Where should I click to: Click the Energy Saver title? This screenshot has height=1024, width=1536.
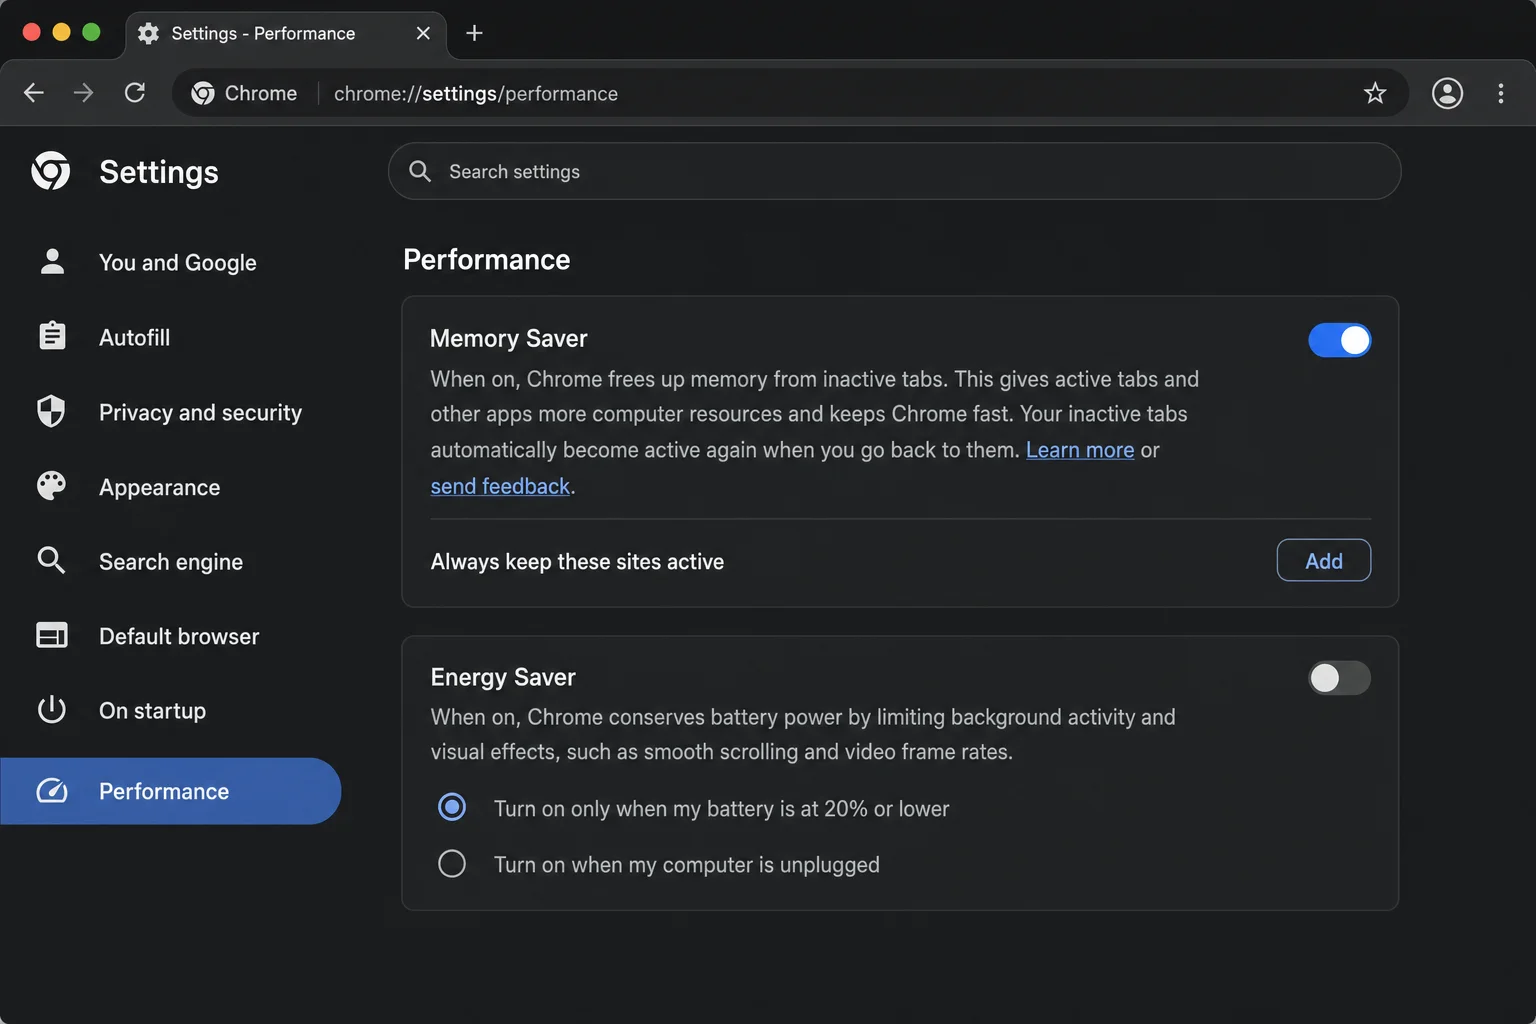point(503,677)
